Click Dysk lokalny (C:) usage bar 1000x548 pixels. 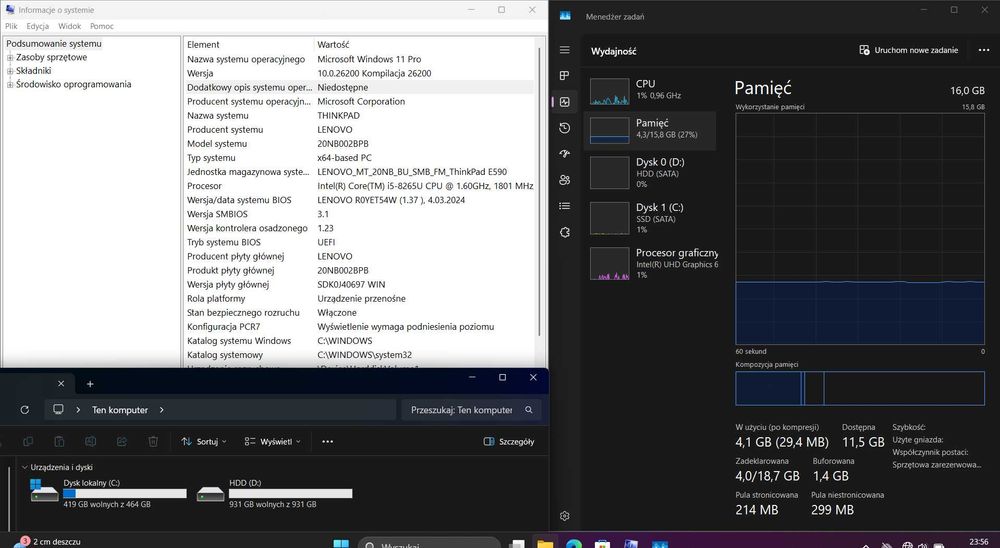click(x=125, y=493)
